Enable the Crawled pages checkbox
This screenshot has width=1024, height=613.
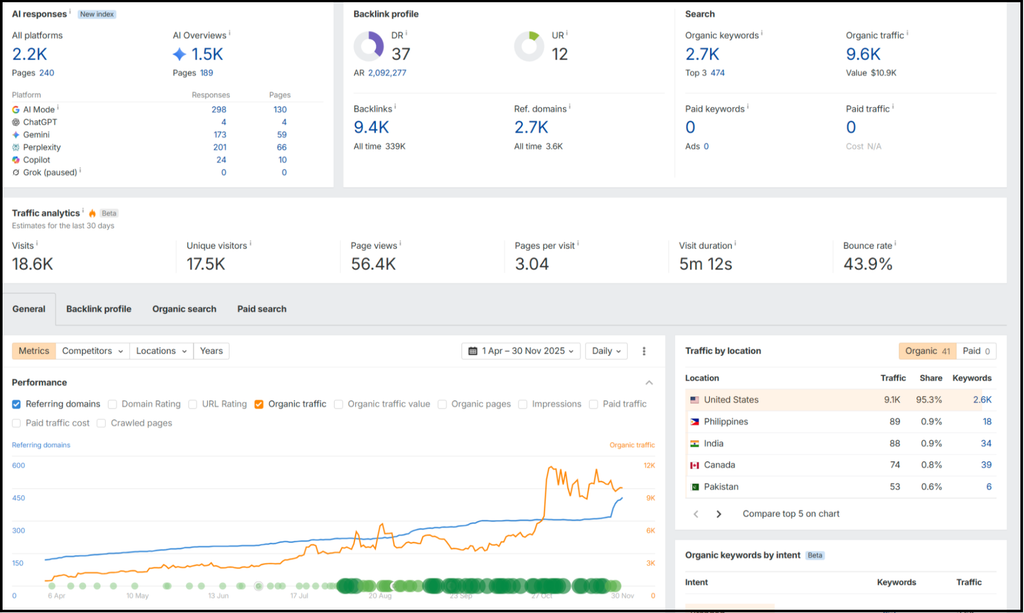click(101, 424)
